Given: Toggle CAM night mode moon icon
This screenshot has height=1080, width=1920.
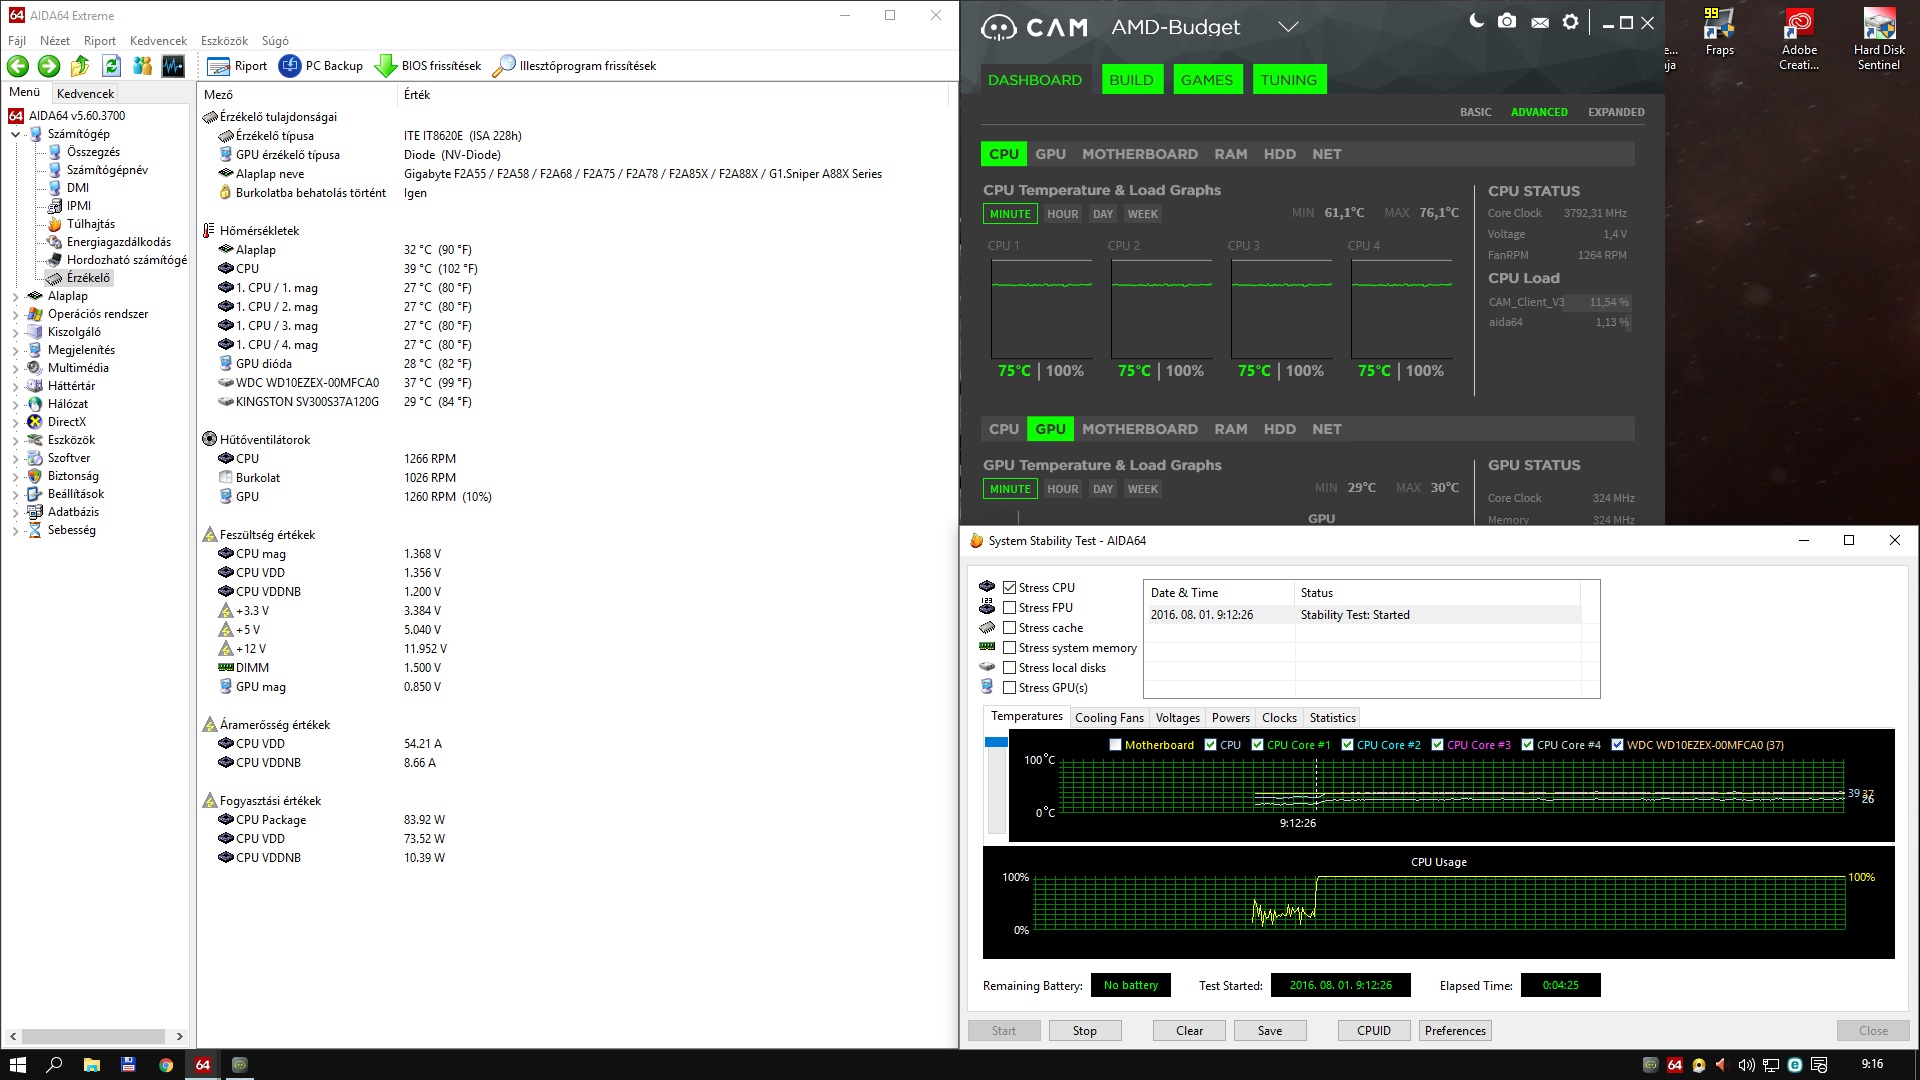Looking at the screenshot, I should point(1476,22).
